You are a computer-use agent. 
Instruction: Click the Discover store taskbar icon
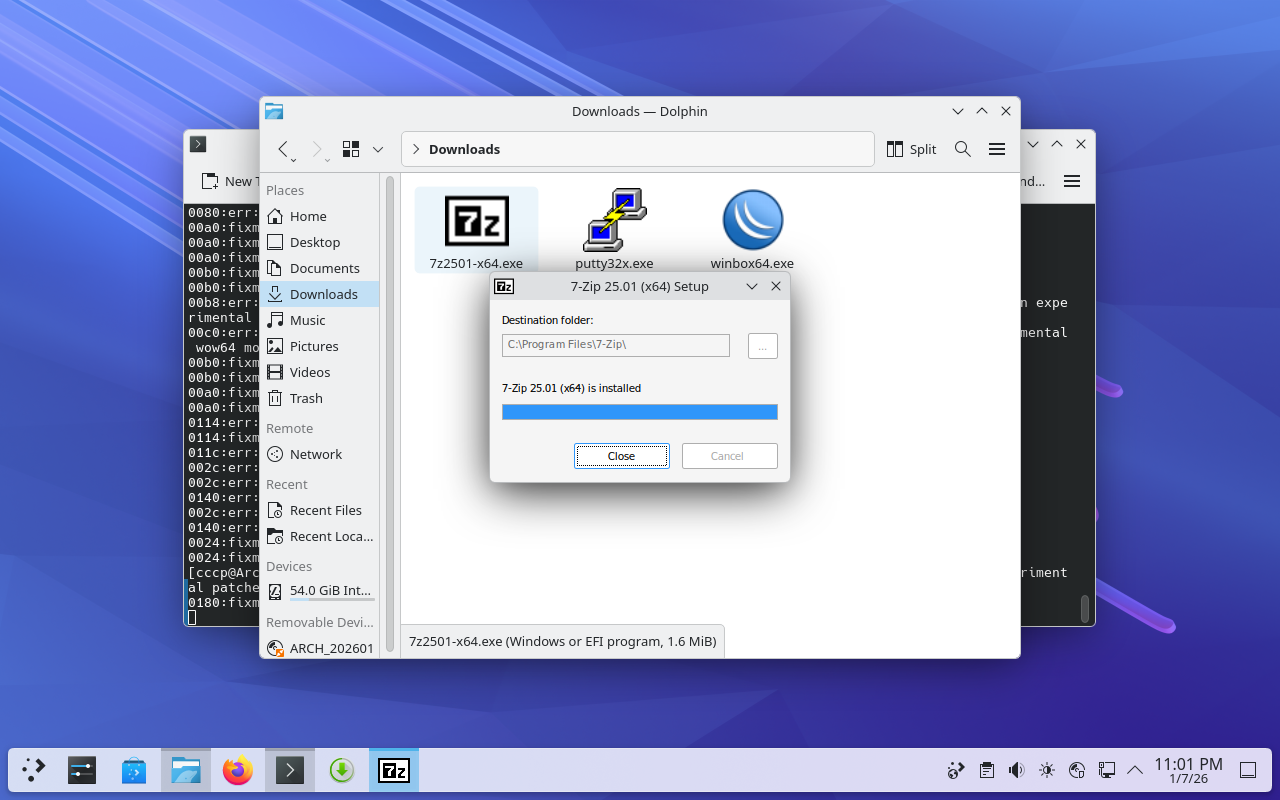(x=134, y=770)
